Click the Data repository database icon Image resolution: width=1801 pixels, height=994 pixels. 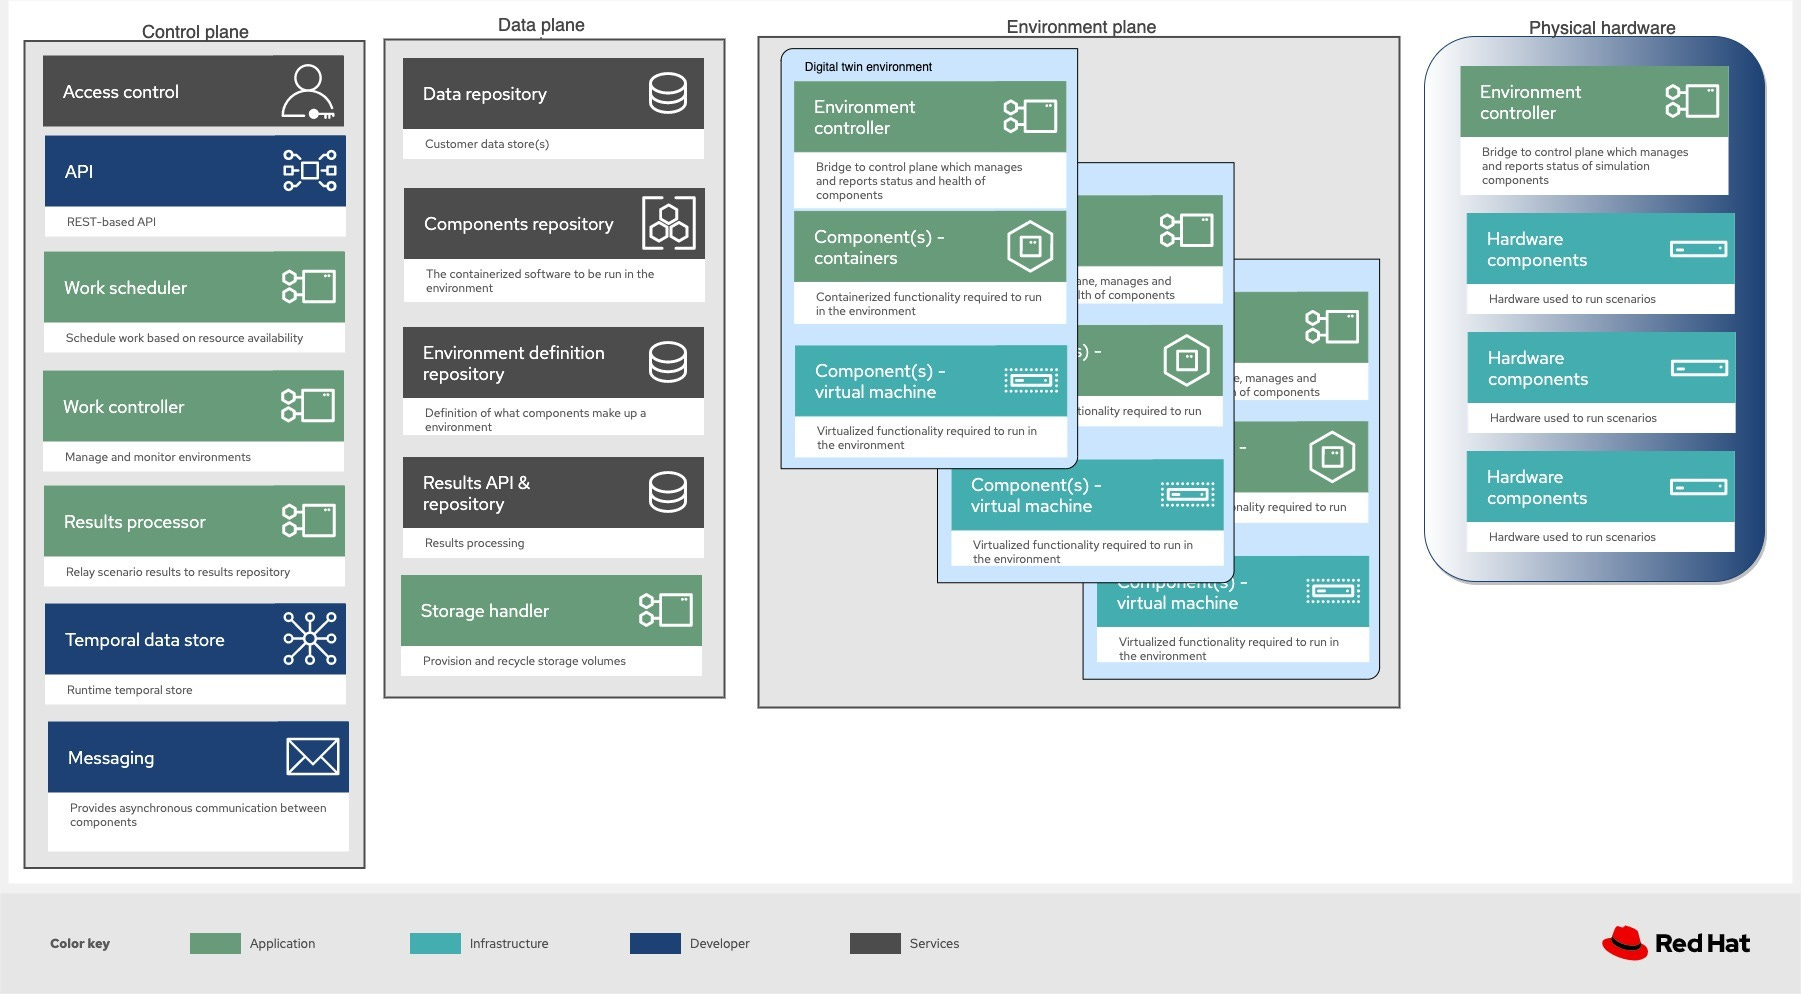pos(668,94)
